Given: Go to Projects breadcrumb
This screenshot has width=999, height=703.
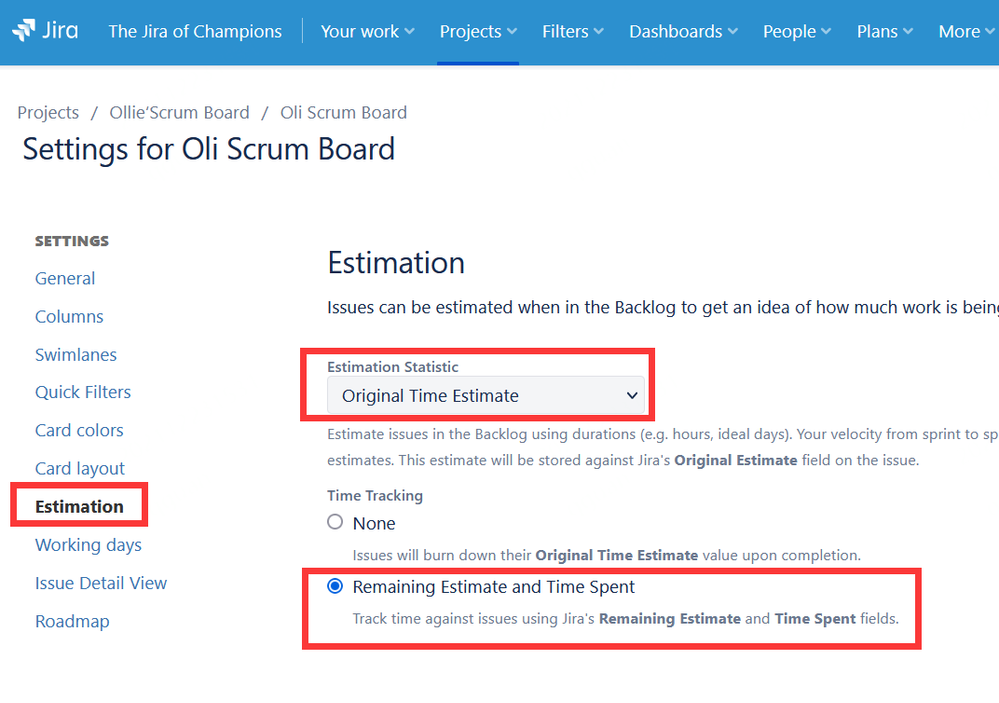Looking at the screenshot, I should 48,112.
